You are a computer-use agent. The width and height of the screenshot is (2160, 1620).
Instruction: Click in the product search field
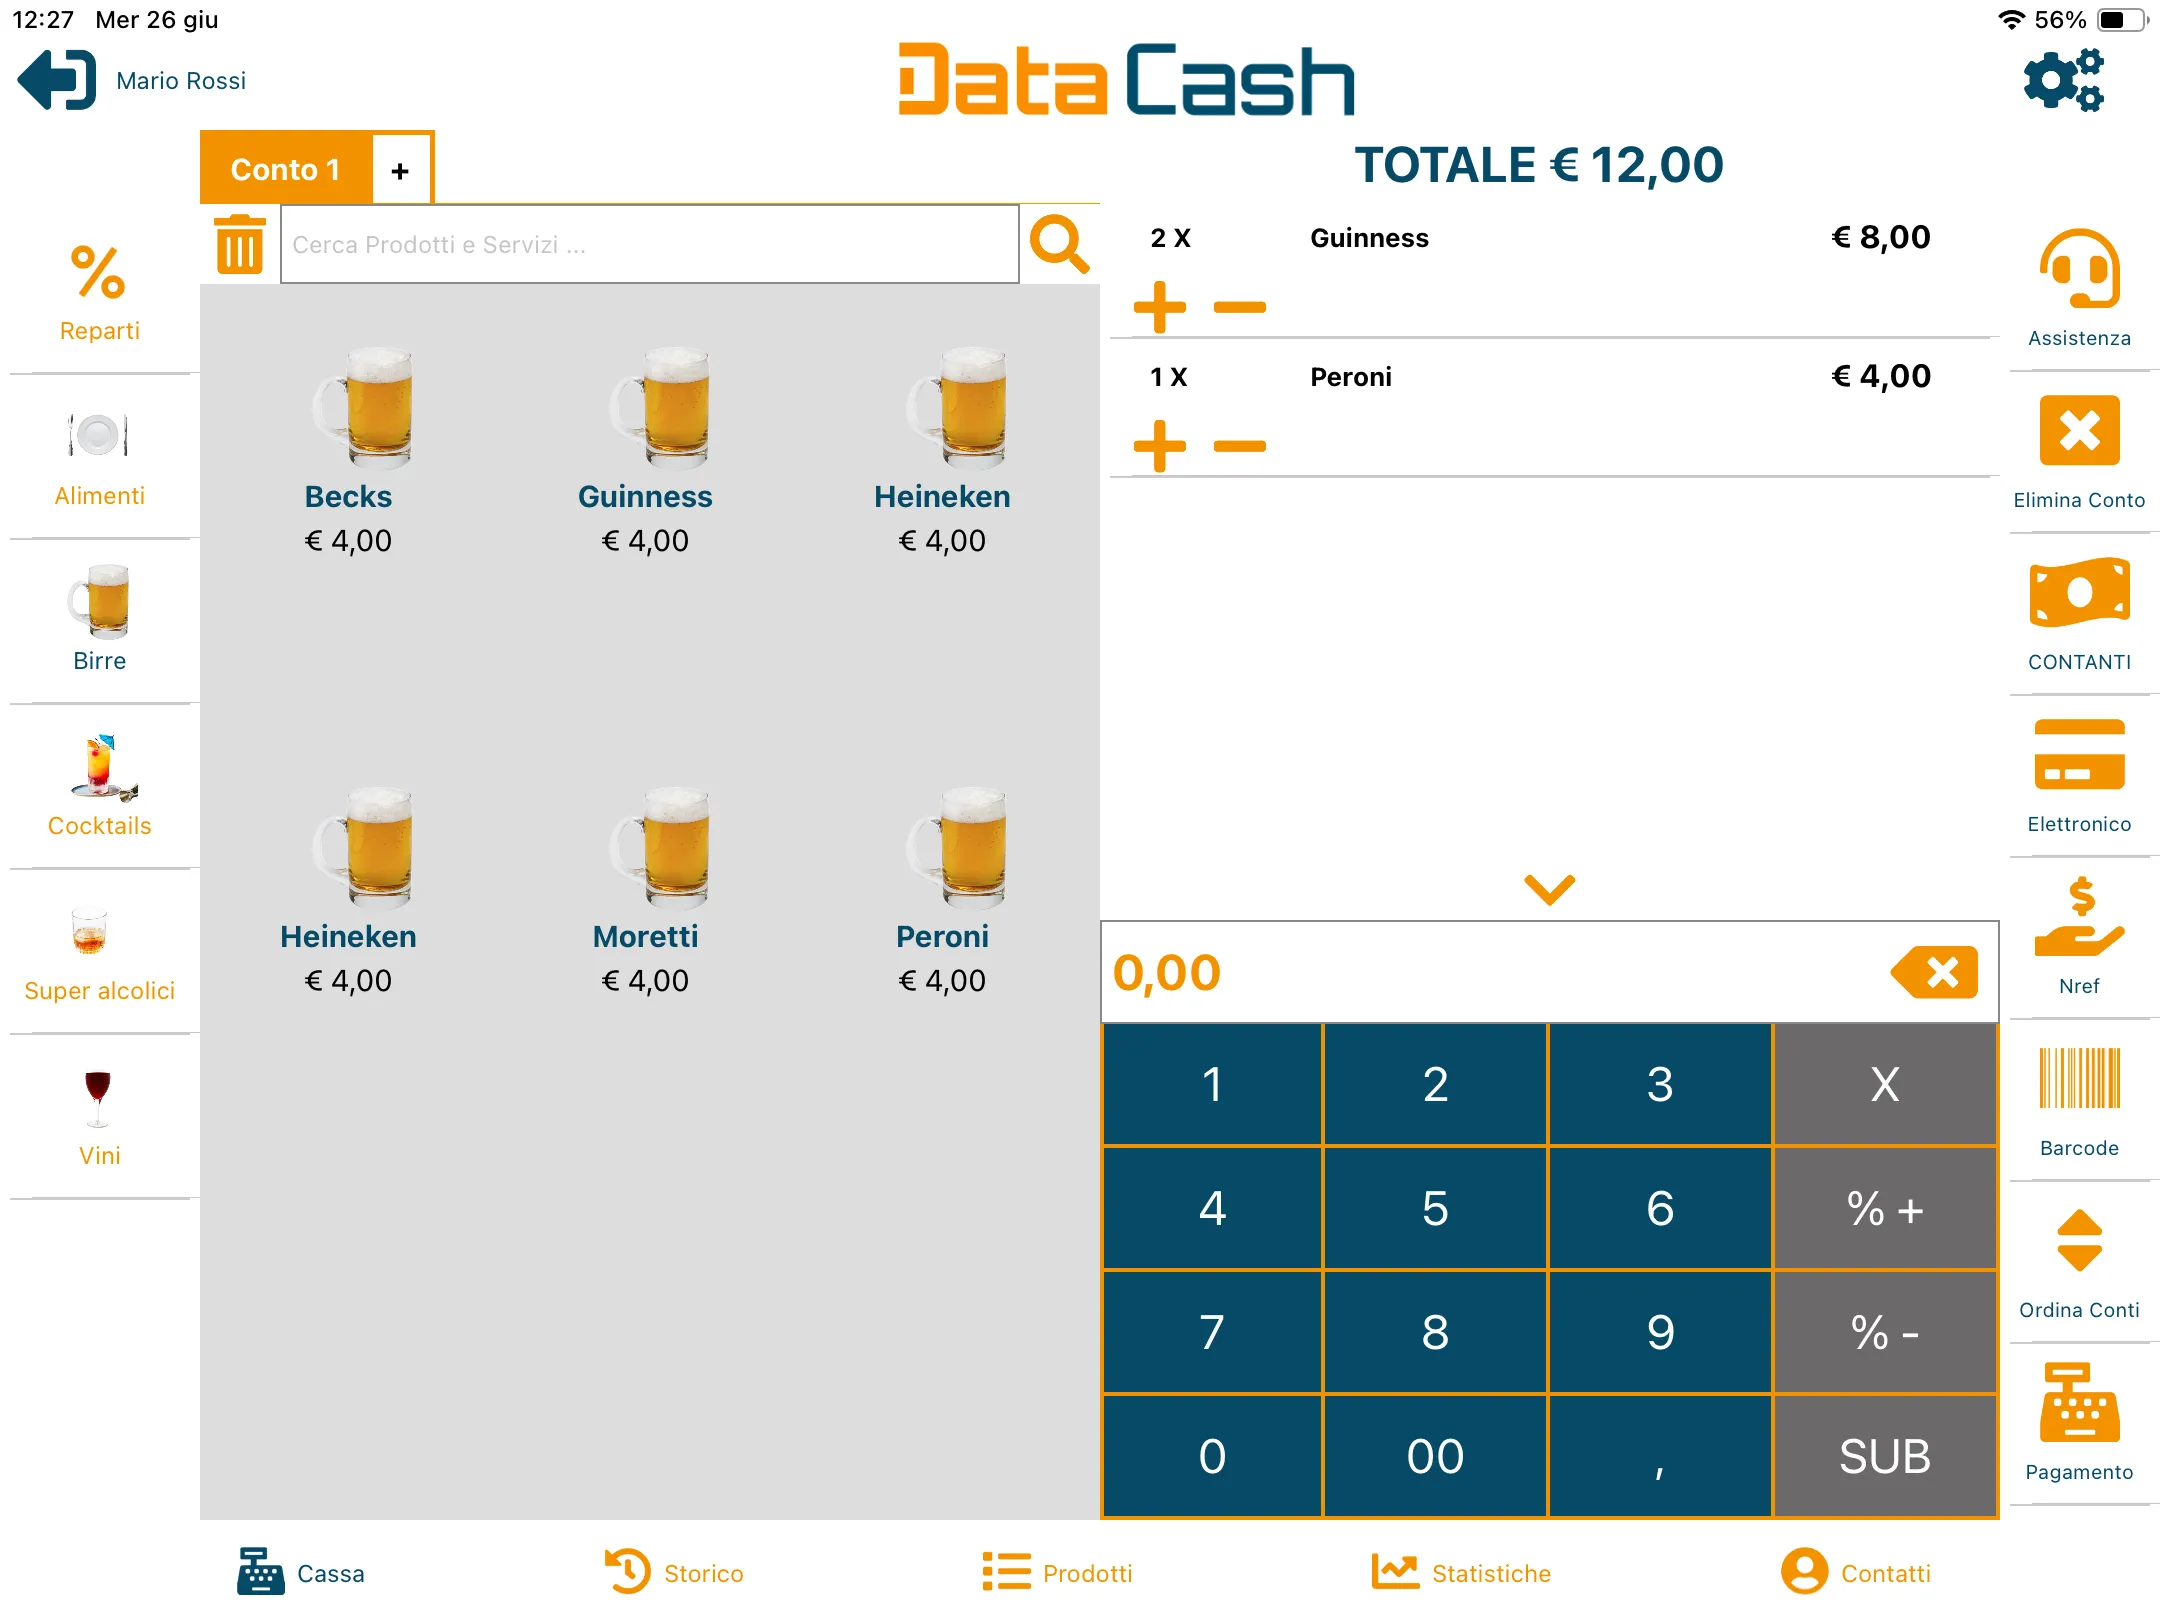tap(650, 243)
